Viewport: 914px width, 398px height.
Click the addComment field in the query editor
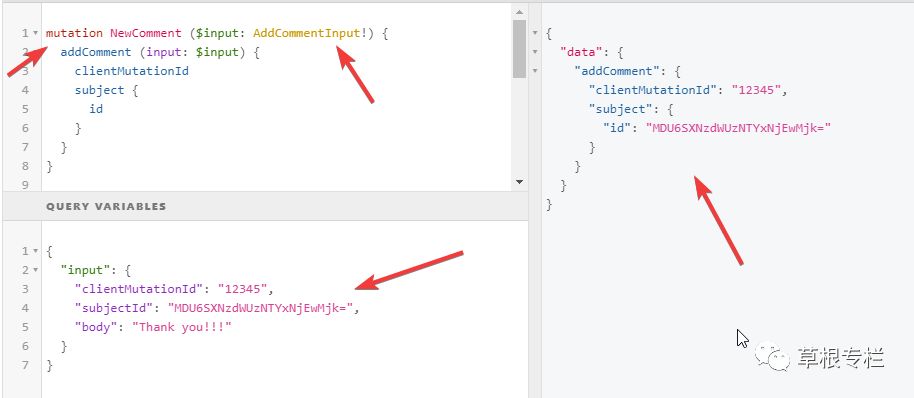(96, 52)
